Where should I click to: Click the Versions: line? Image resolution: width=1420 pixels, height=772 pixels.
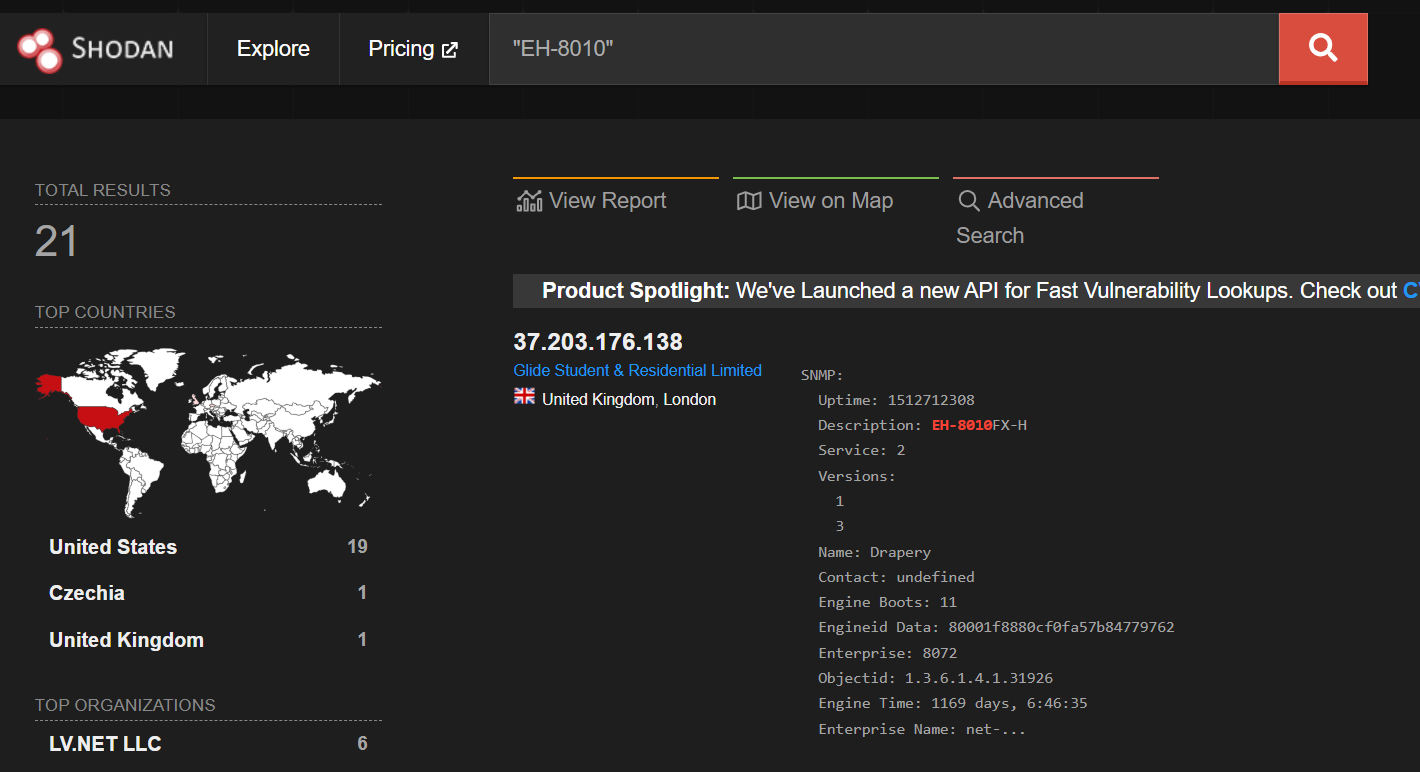[857, 476]
